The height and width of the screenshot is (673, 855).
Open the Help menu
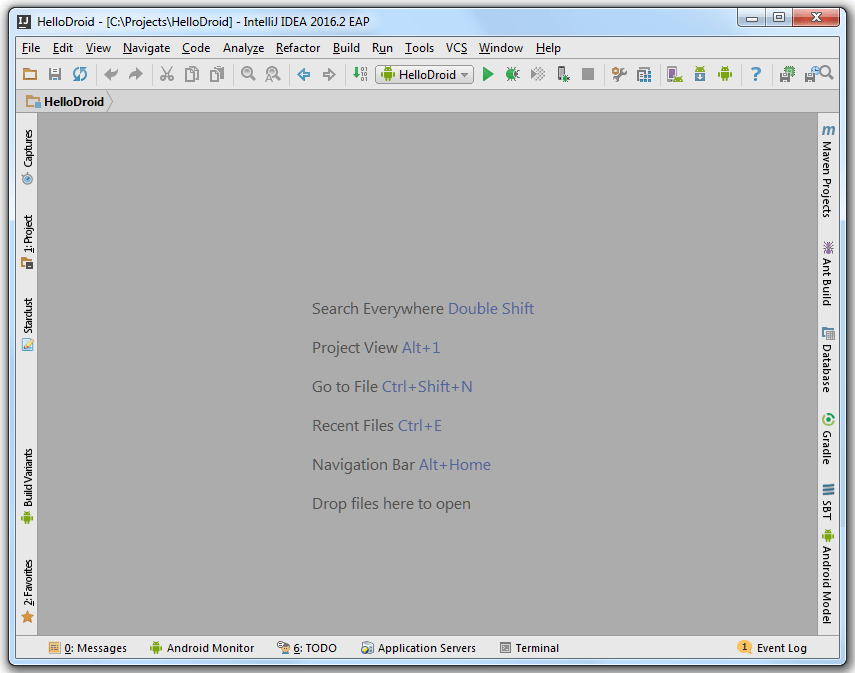point(548,48)
